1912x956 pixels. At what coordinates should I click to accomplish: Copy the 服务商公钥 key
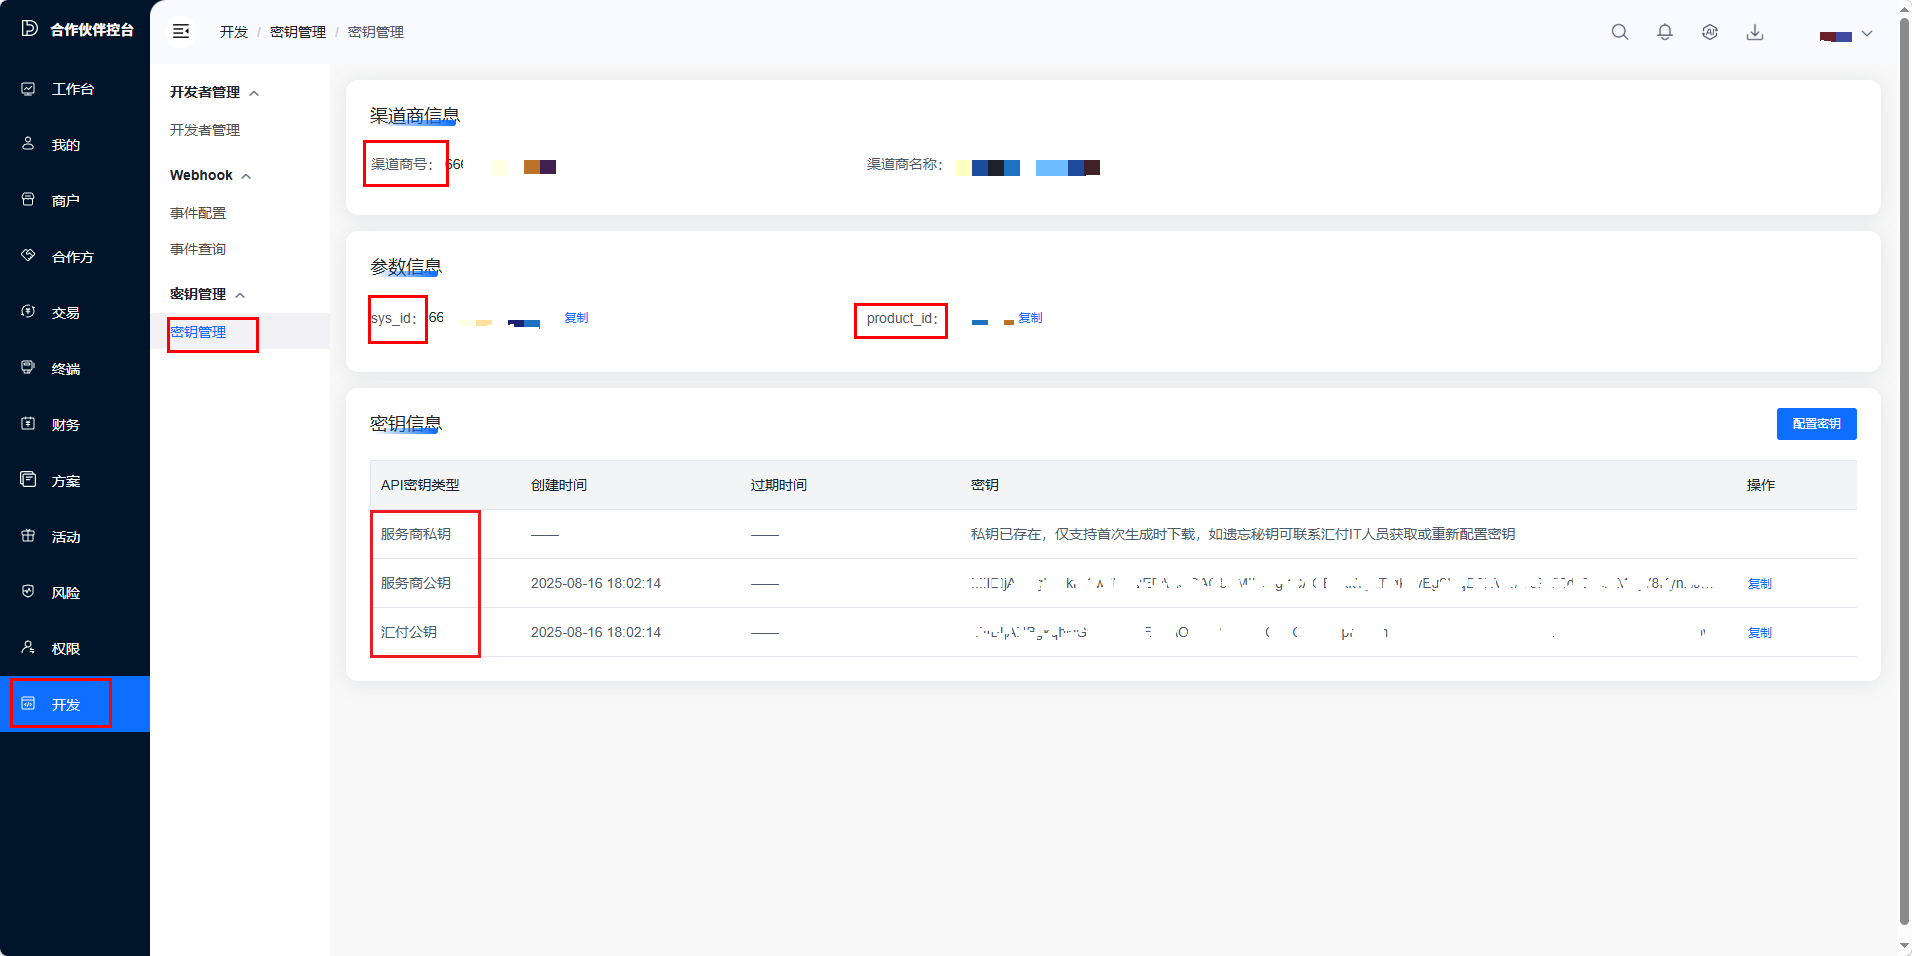click(x=1759, y=584)
